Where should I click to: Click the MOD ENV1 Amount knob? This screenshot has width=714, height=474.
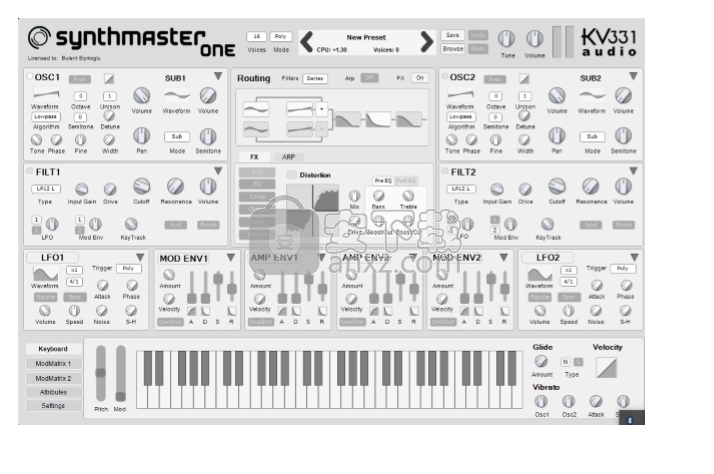[x=169, y=275]
